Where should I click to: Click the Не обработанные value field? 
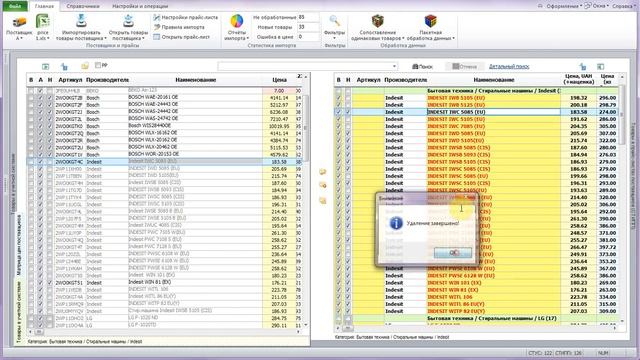[x=308, y=17]
